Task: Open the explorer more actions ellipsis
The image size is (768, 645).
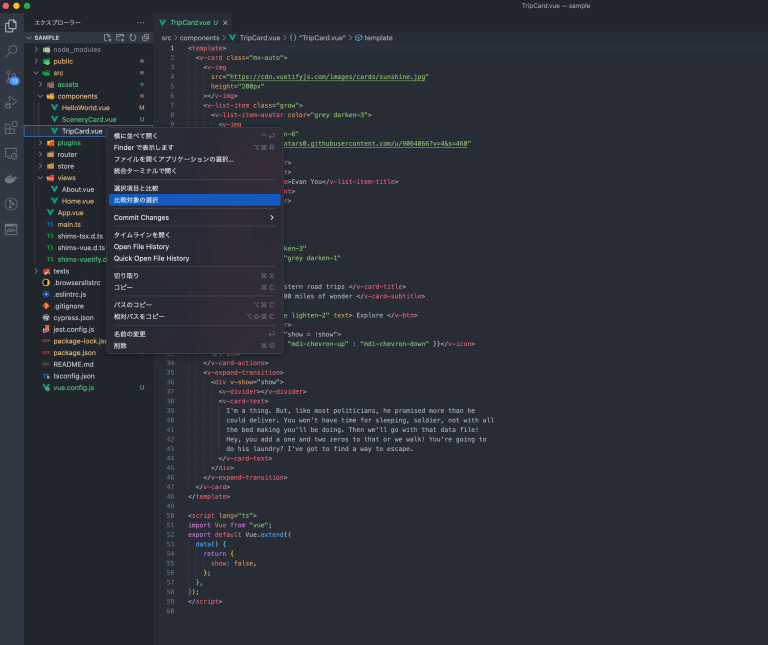Action: coord(140,22)
